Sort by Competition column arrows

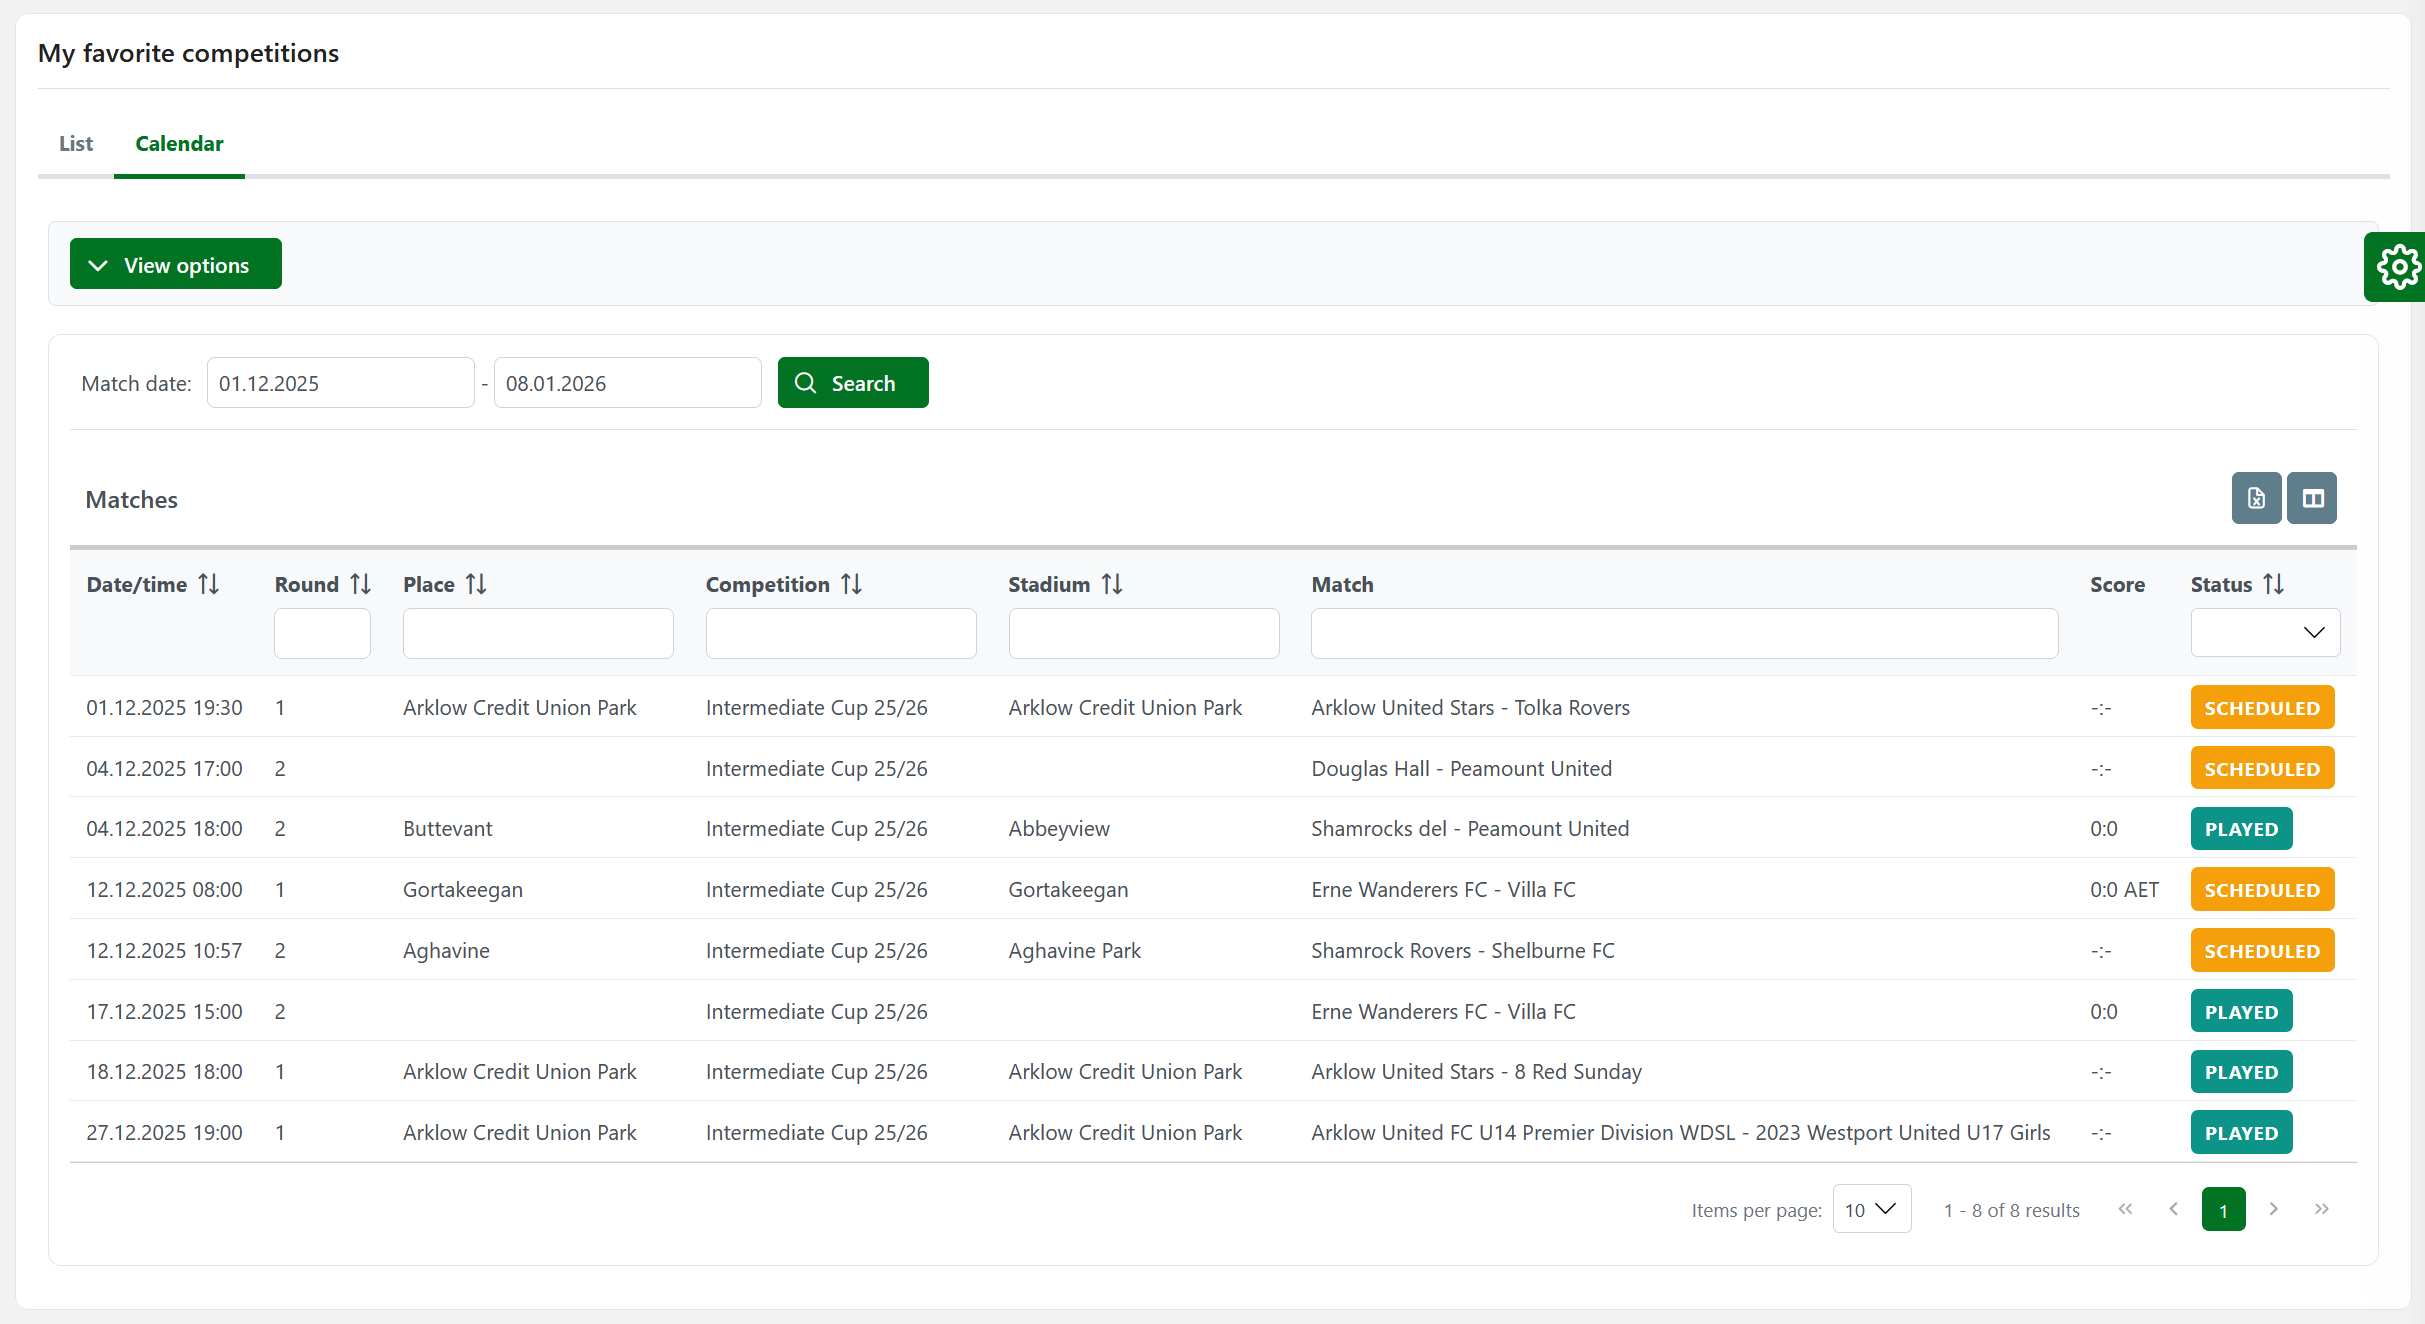tap(851, 584)
